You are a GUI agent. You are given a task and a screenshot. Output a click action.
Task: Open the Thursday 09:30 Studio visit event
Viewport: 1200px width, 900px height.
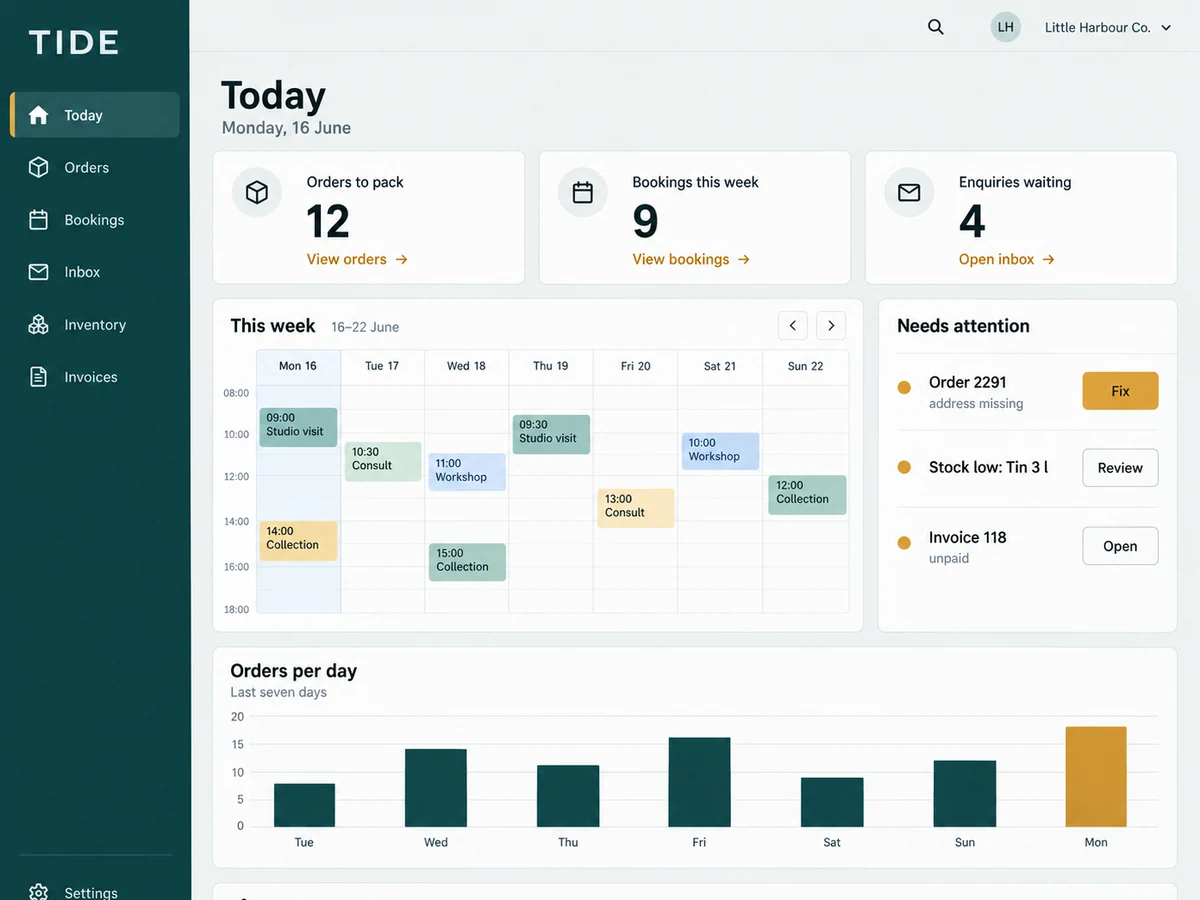pyautogui.click(x=551, y=434)
